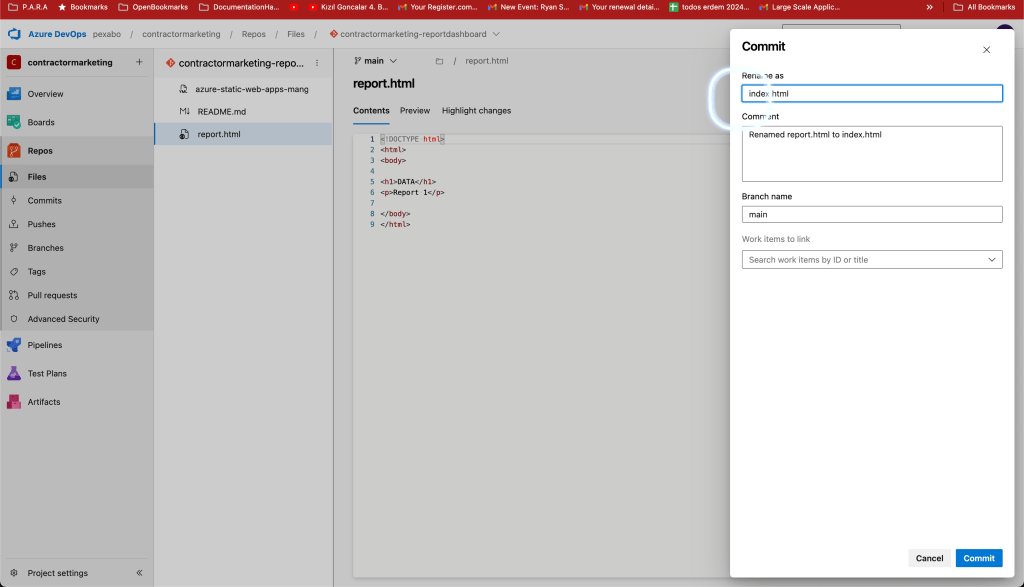This screenshot has width=1024, height=587.
Task: Click the Azure DevOps logo icon
Action: (14, 34)
